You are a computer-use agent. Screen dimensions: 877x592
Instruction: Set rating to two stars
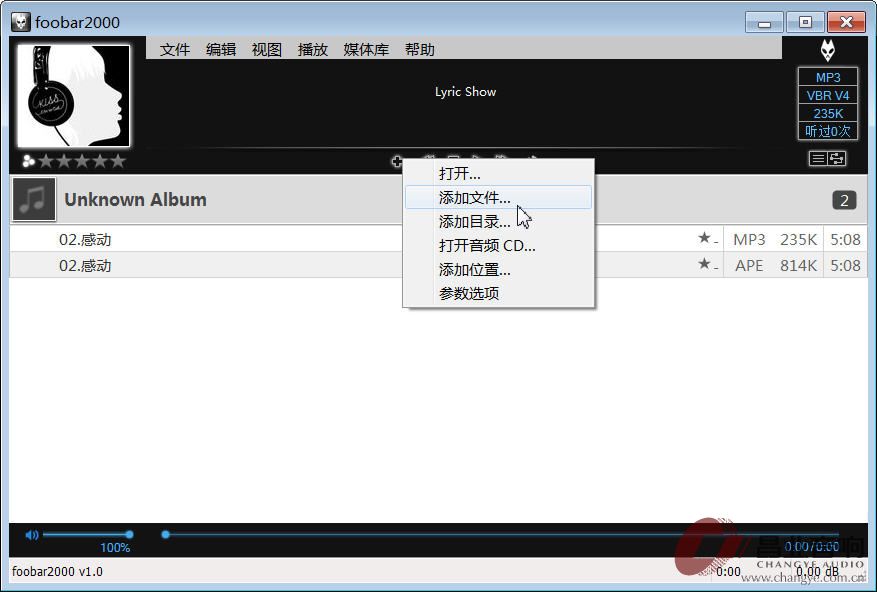[x=64, y=162]
